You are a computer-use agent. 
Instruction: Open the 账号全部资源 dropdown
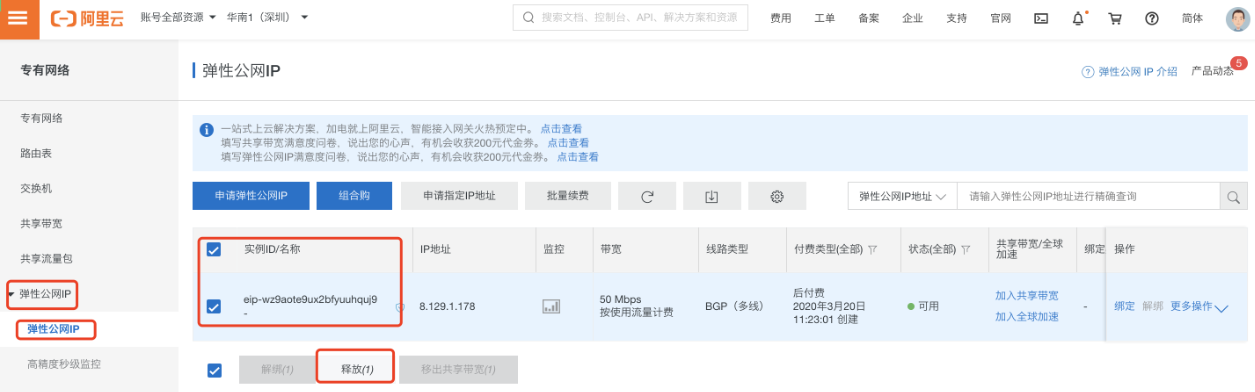[178, 18]
